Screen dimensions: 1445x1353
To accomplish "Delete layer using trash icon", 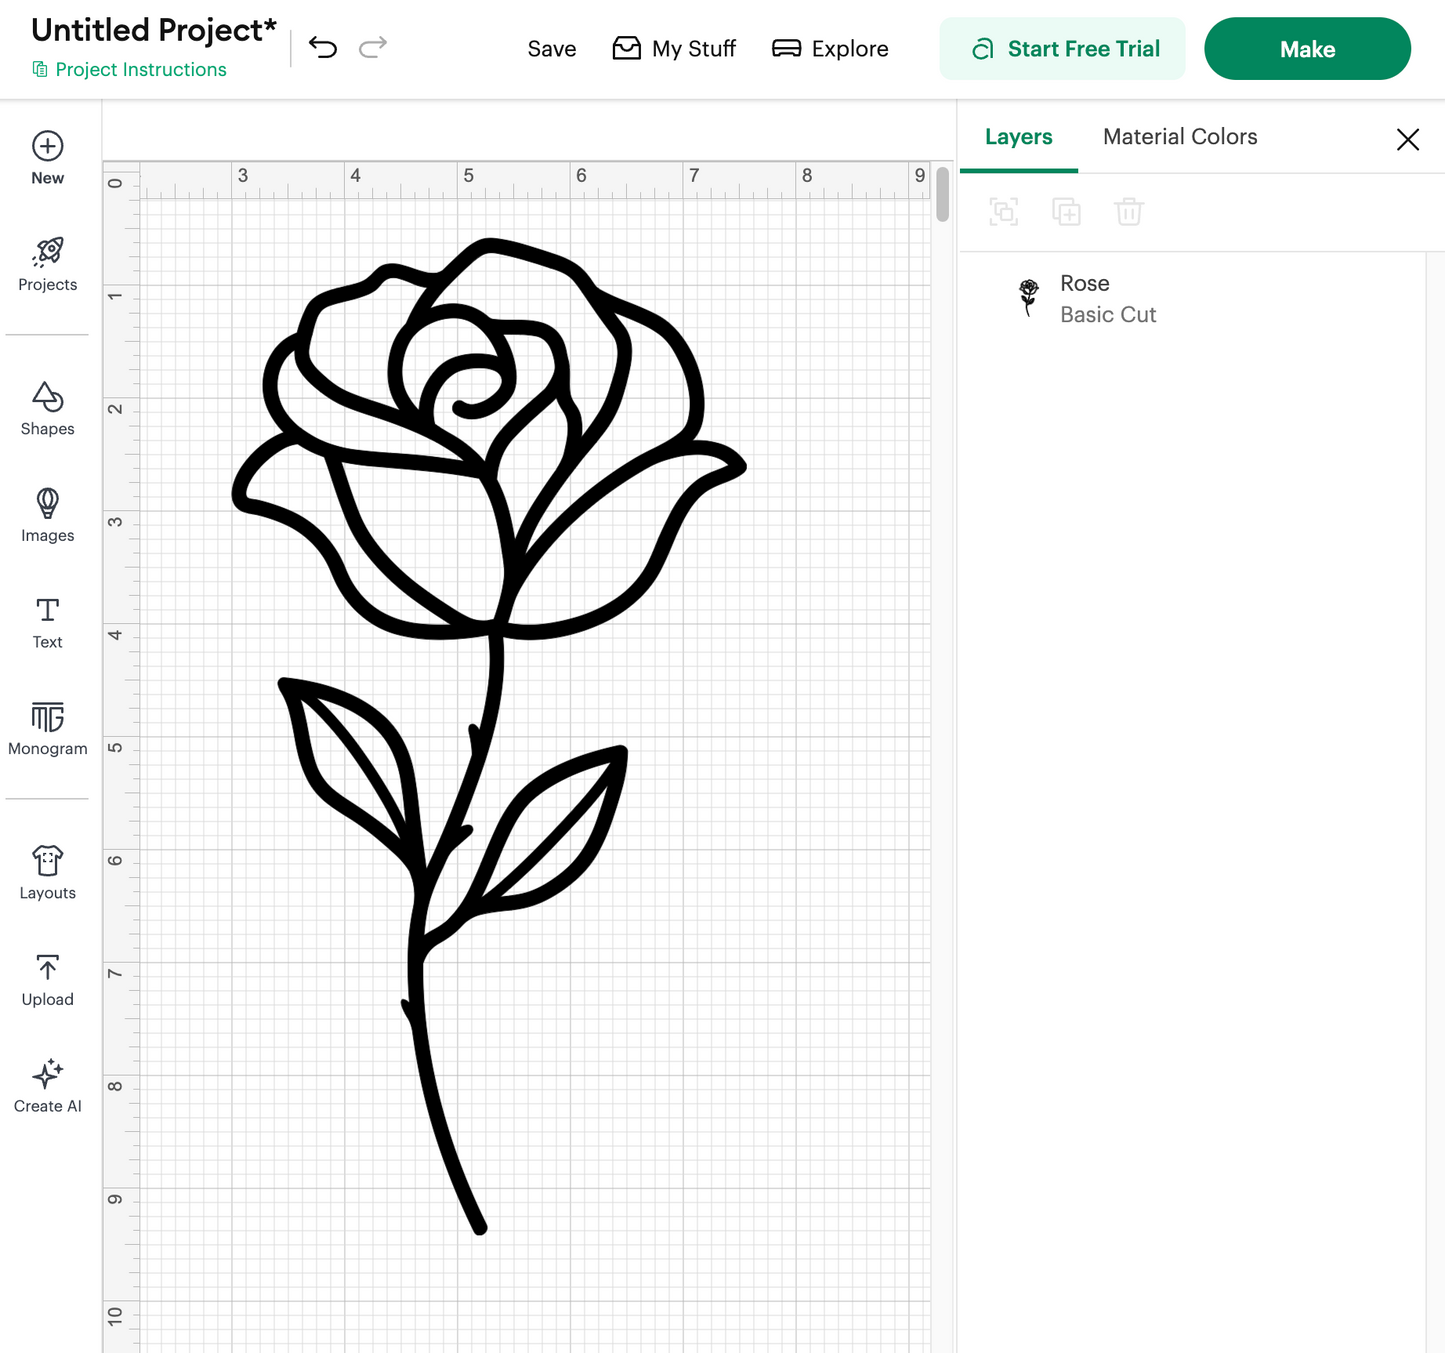I will click(x=1129, y=211).
